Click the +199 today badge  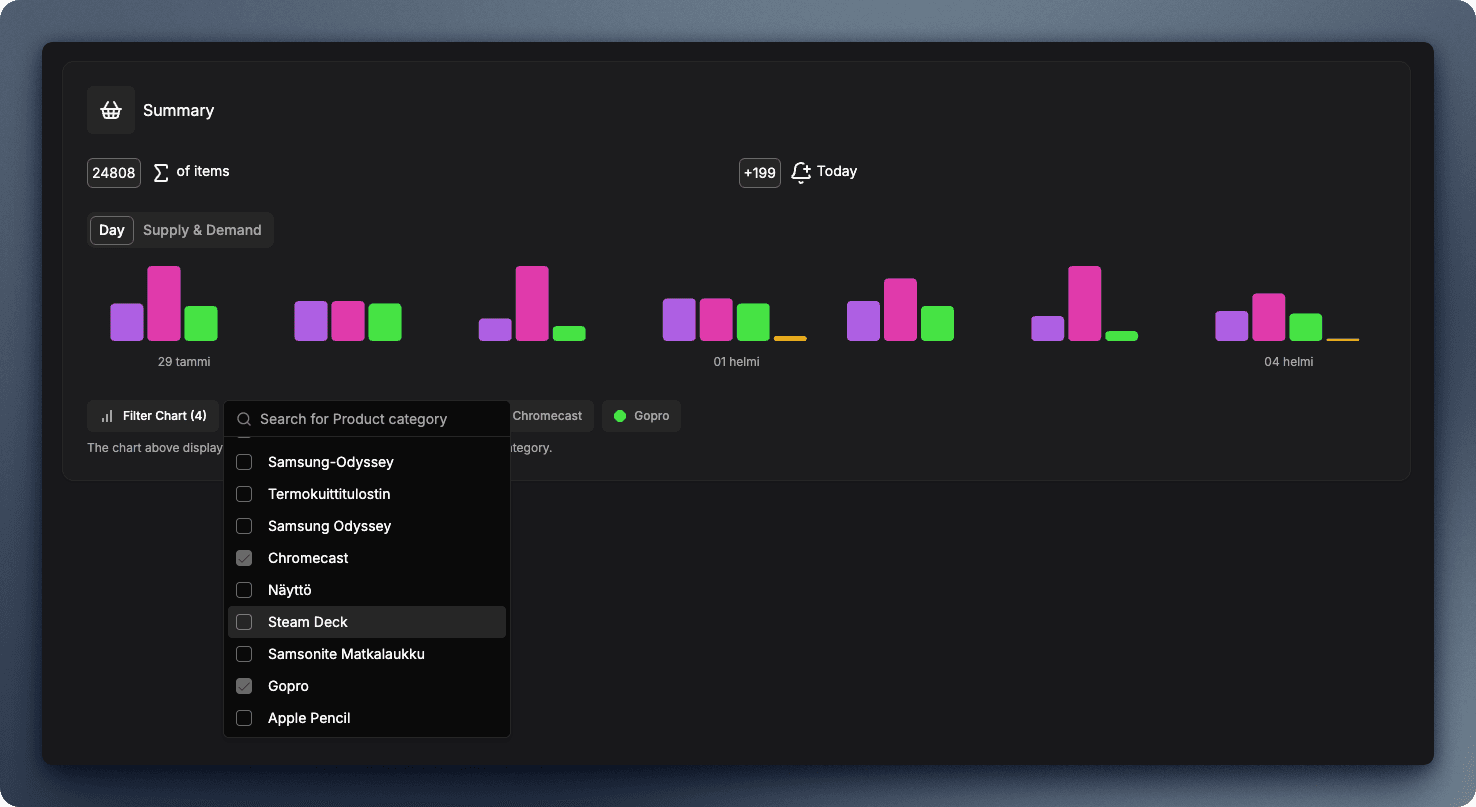(x=760, y=173)
